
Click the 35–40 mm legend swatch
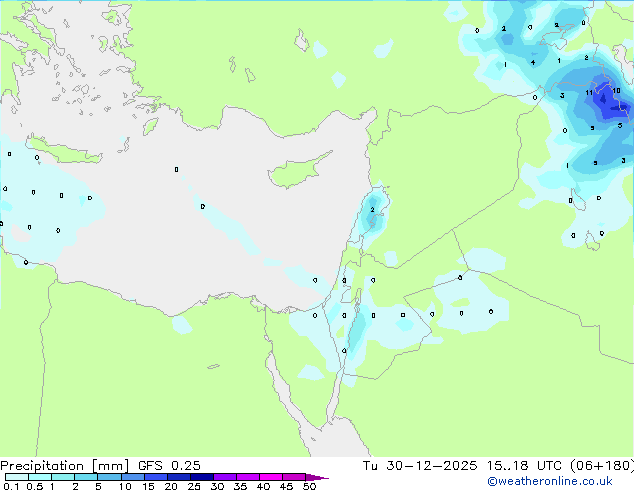pos(247,477)
